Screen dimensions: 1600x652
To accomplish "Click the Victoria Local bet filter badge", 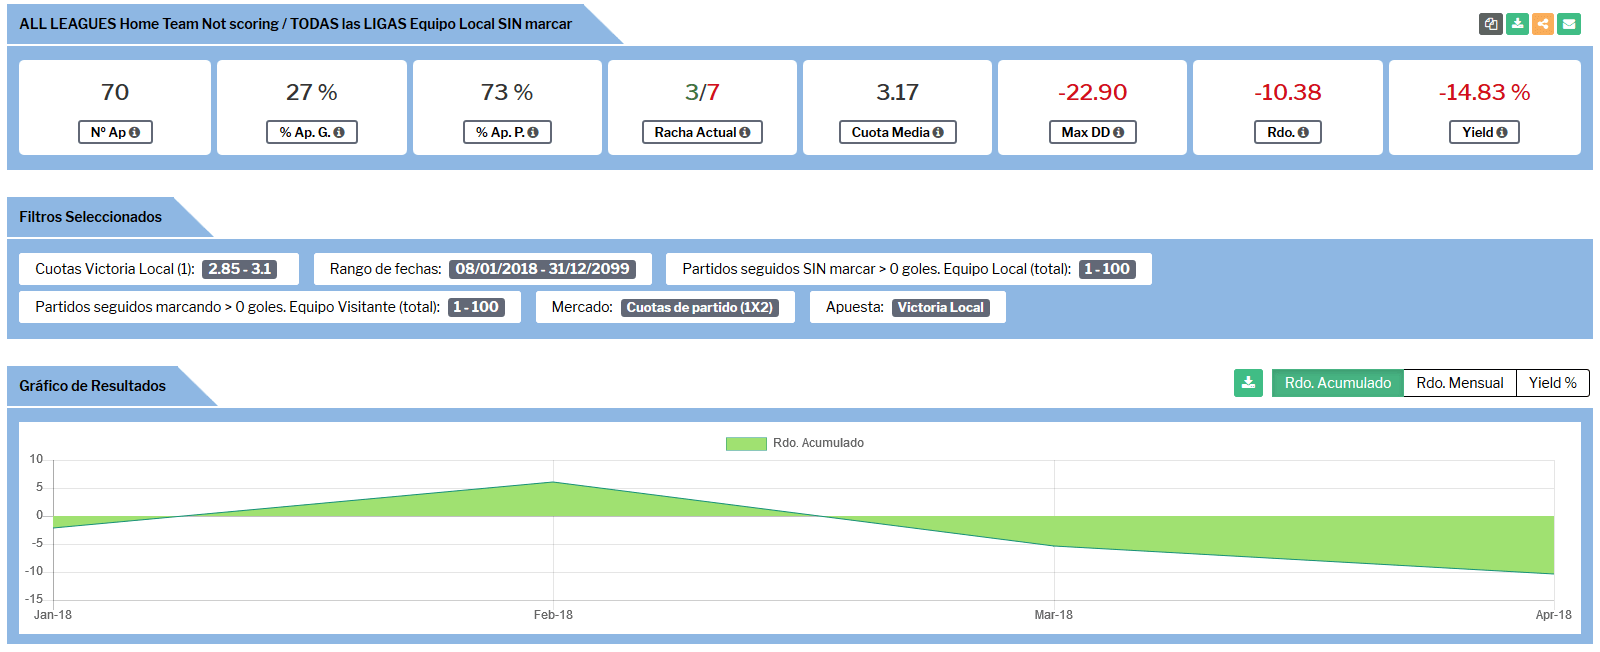I will [x=940, y=308].
